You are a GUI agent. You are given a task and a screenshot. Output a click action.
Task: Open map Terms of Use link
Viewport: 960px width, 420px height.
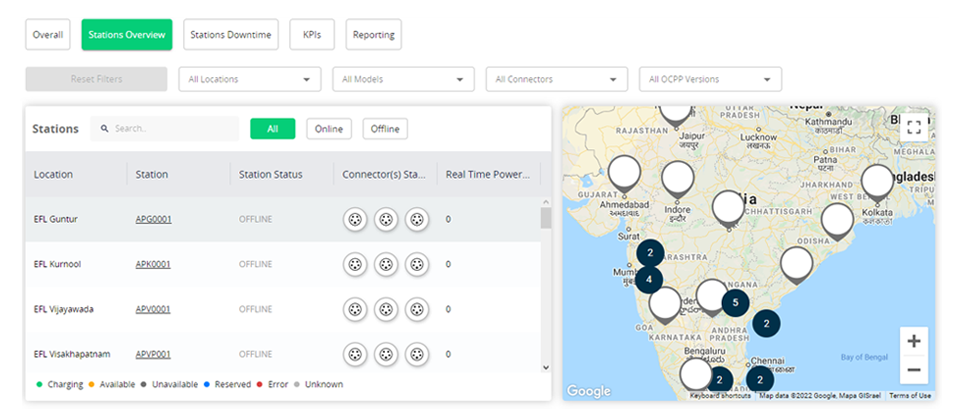coord(910,396)
